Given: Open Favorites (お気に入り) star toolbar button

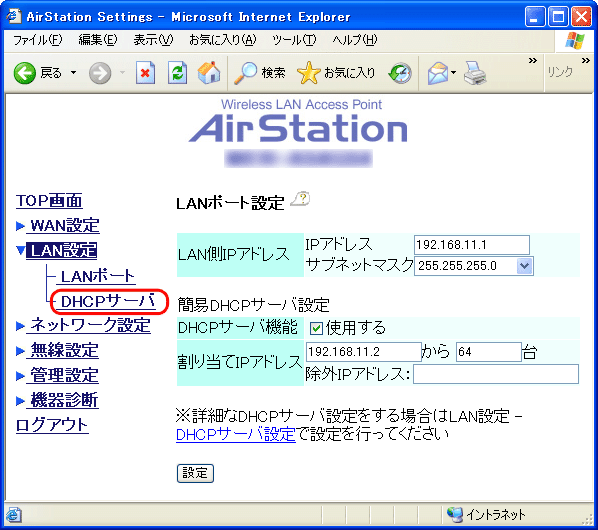Looking at the screenshot, I should coord(336,72).
